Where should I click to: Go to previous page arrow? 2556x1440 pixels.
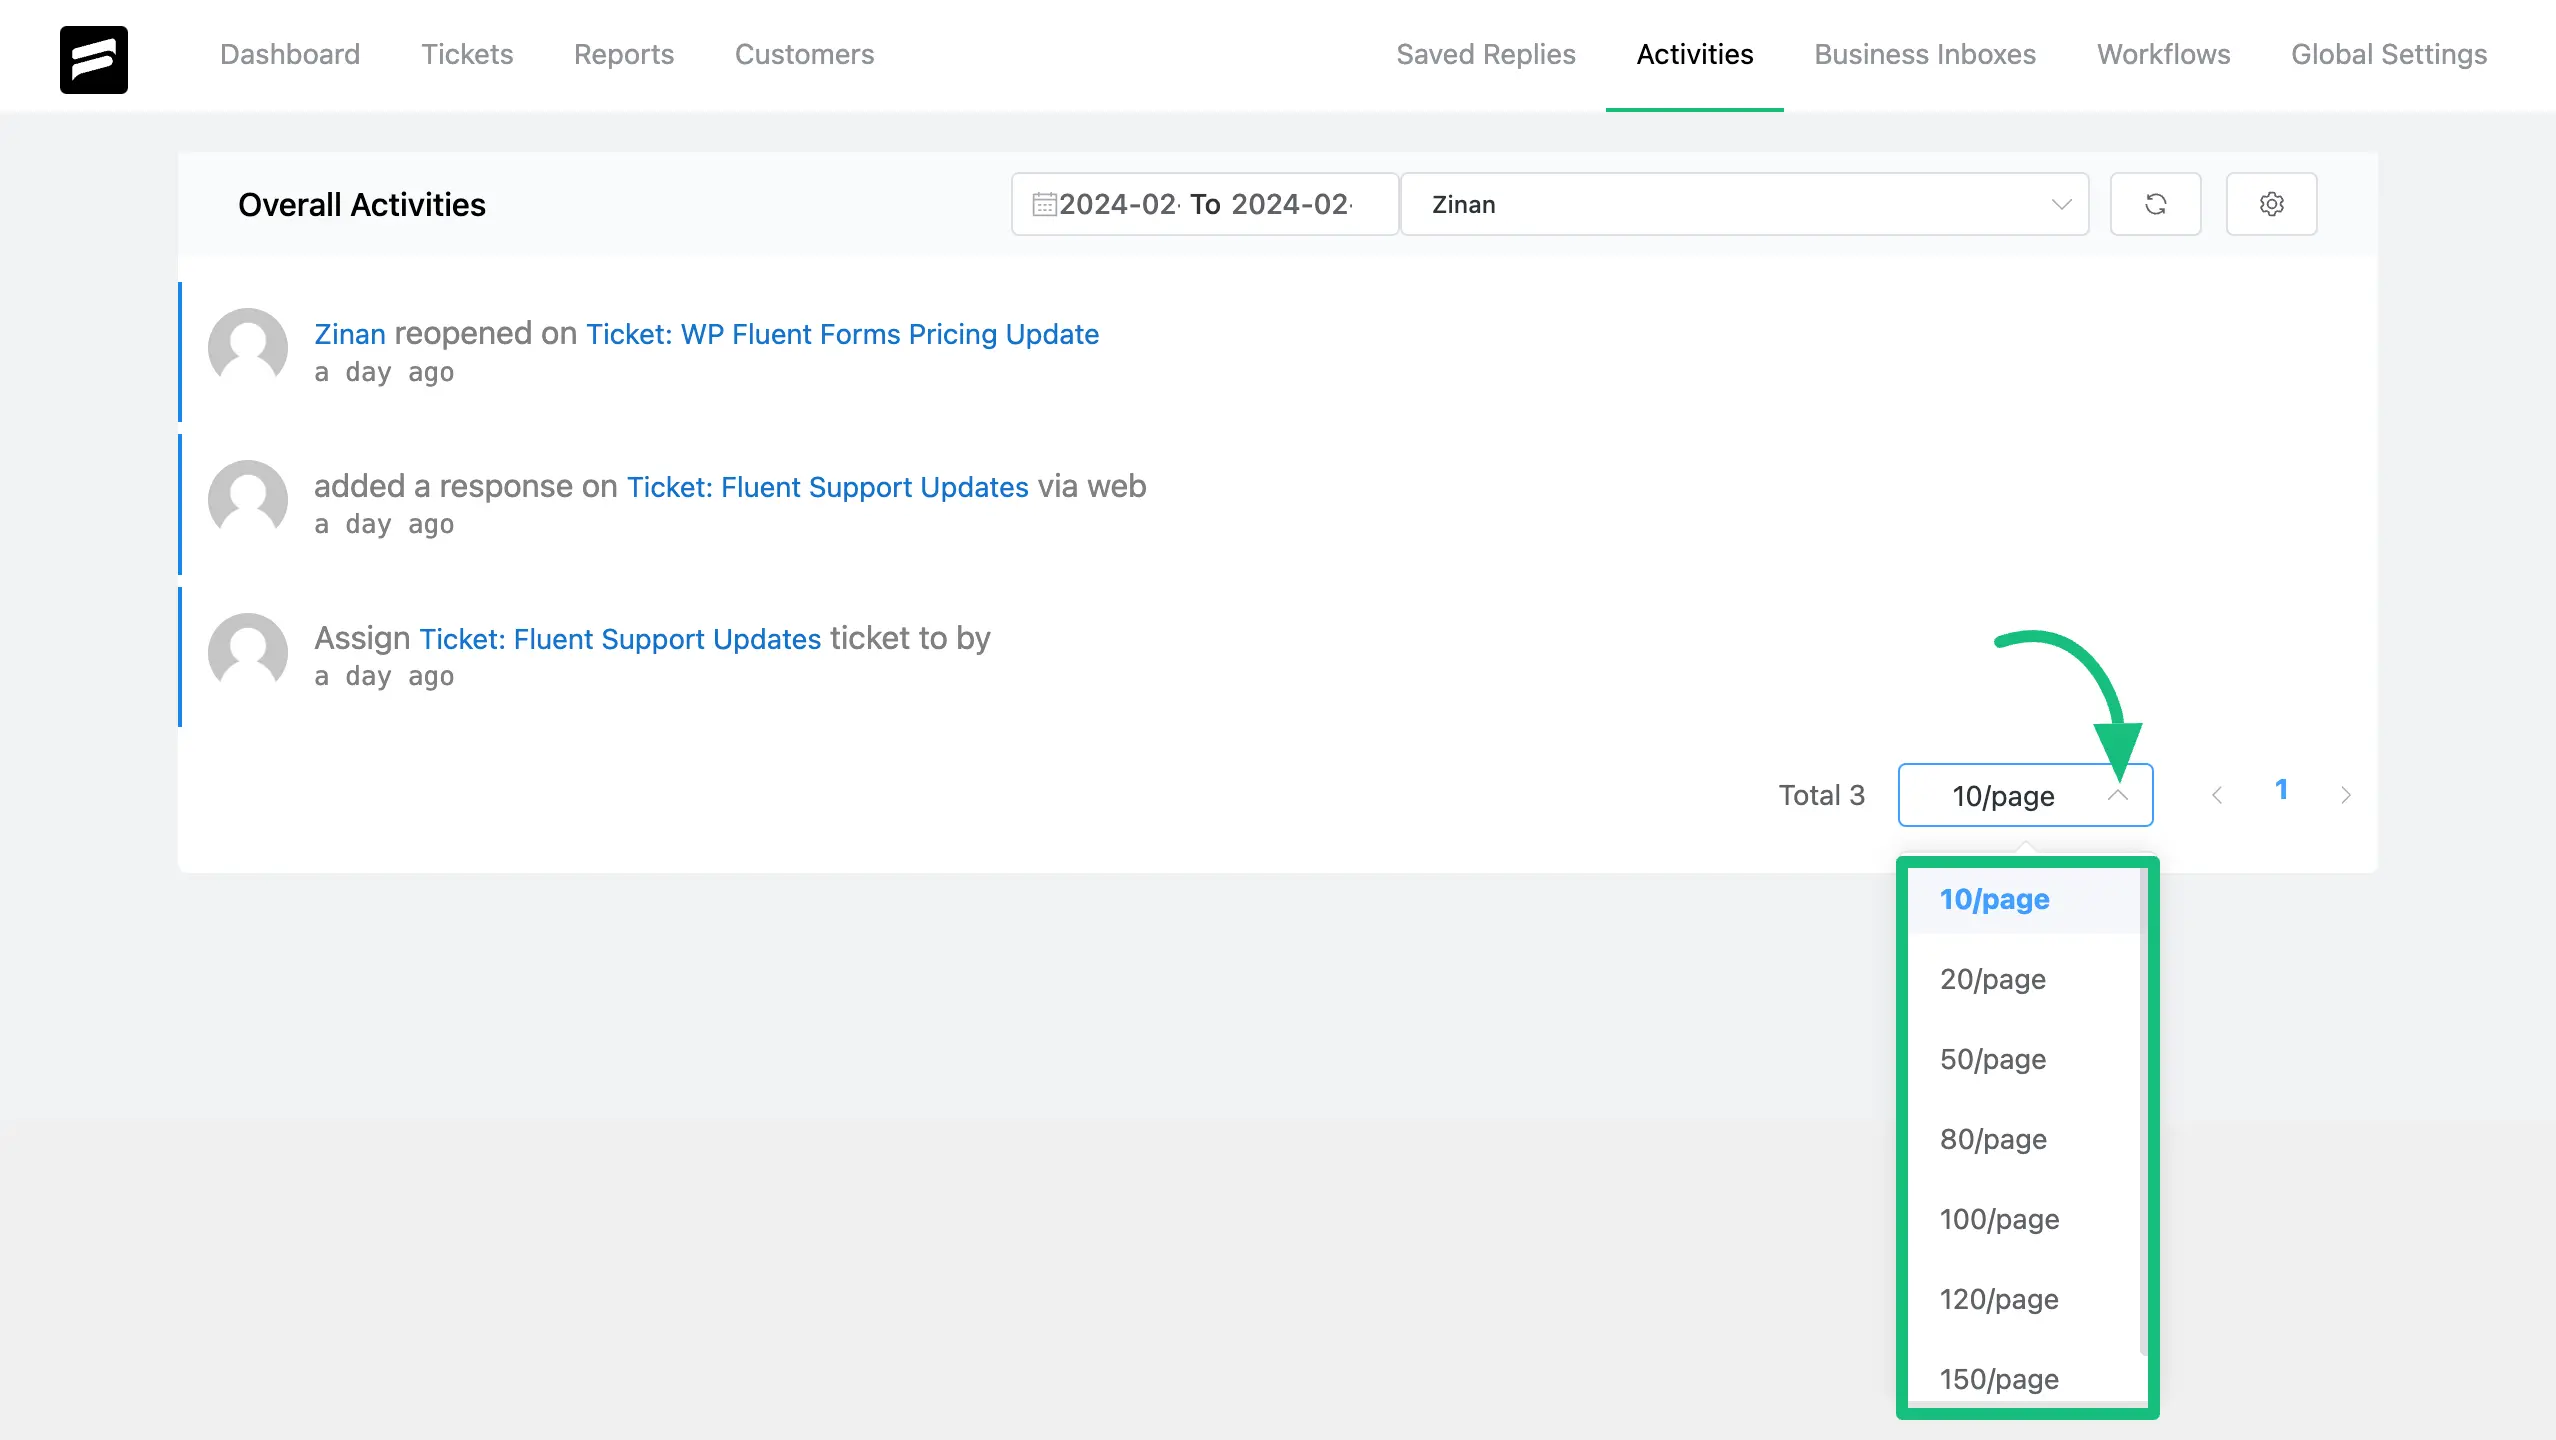pos(2217,795)
